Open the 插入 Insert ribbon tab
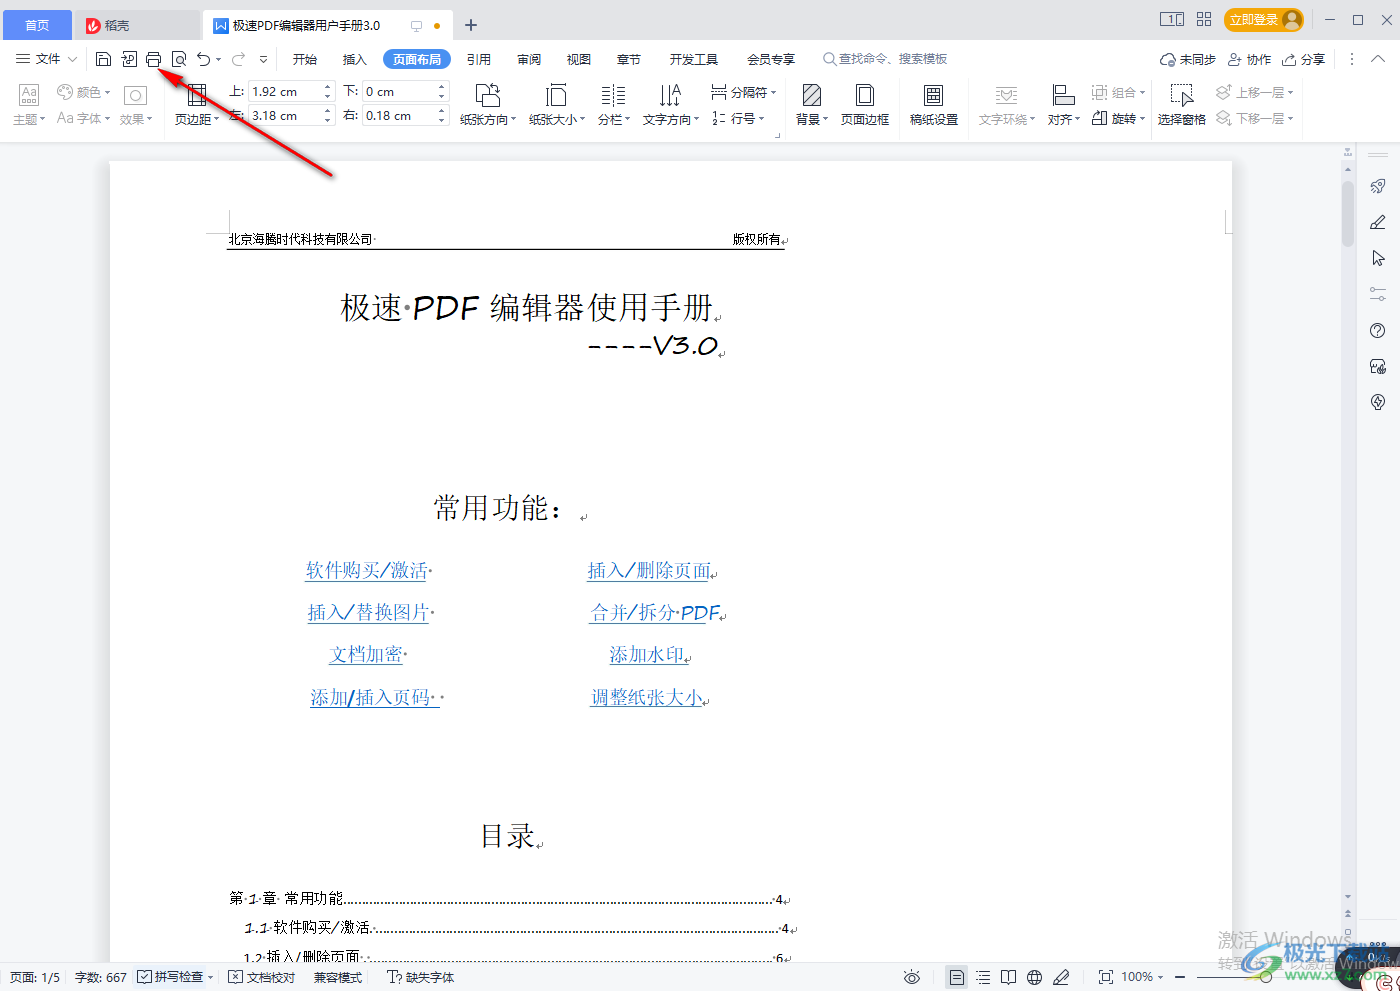Screen dimensions: 1400x991 click(x=355, y=59)
